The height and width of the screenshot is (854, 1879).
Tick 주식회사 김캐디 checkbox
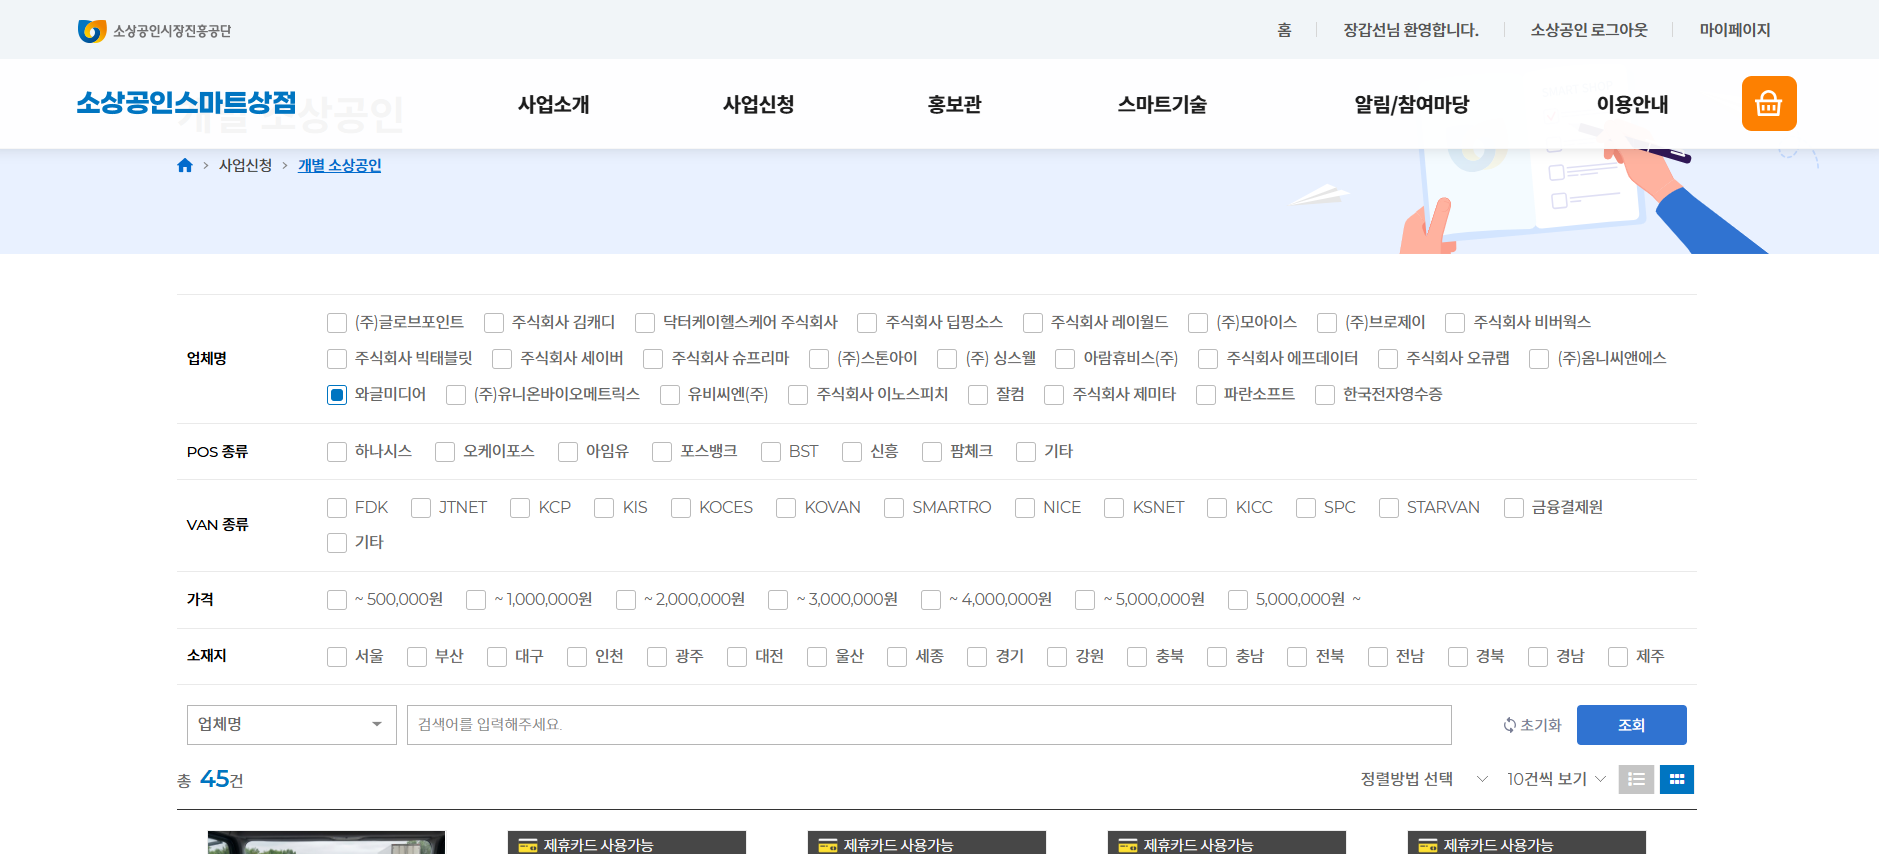tap(494, 323)
